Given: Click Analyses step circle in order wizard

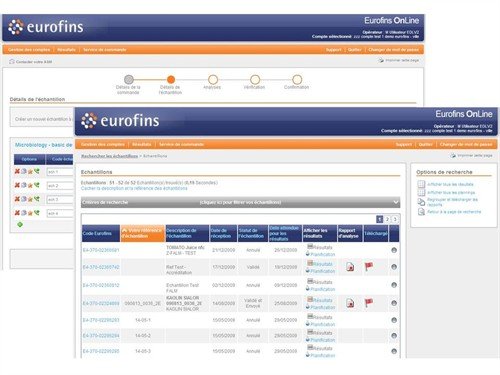Looking at the screenshot, I should pyautogui.click(x=213, y=79).
